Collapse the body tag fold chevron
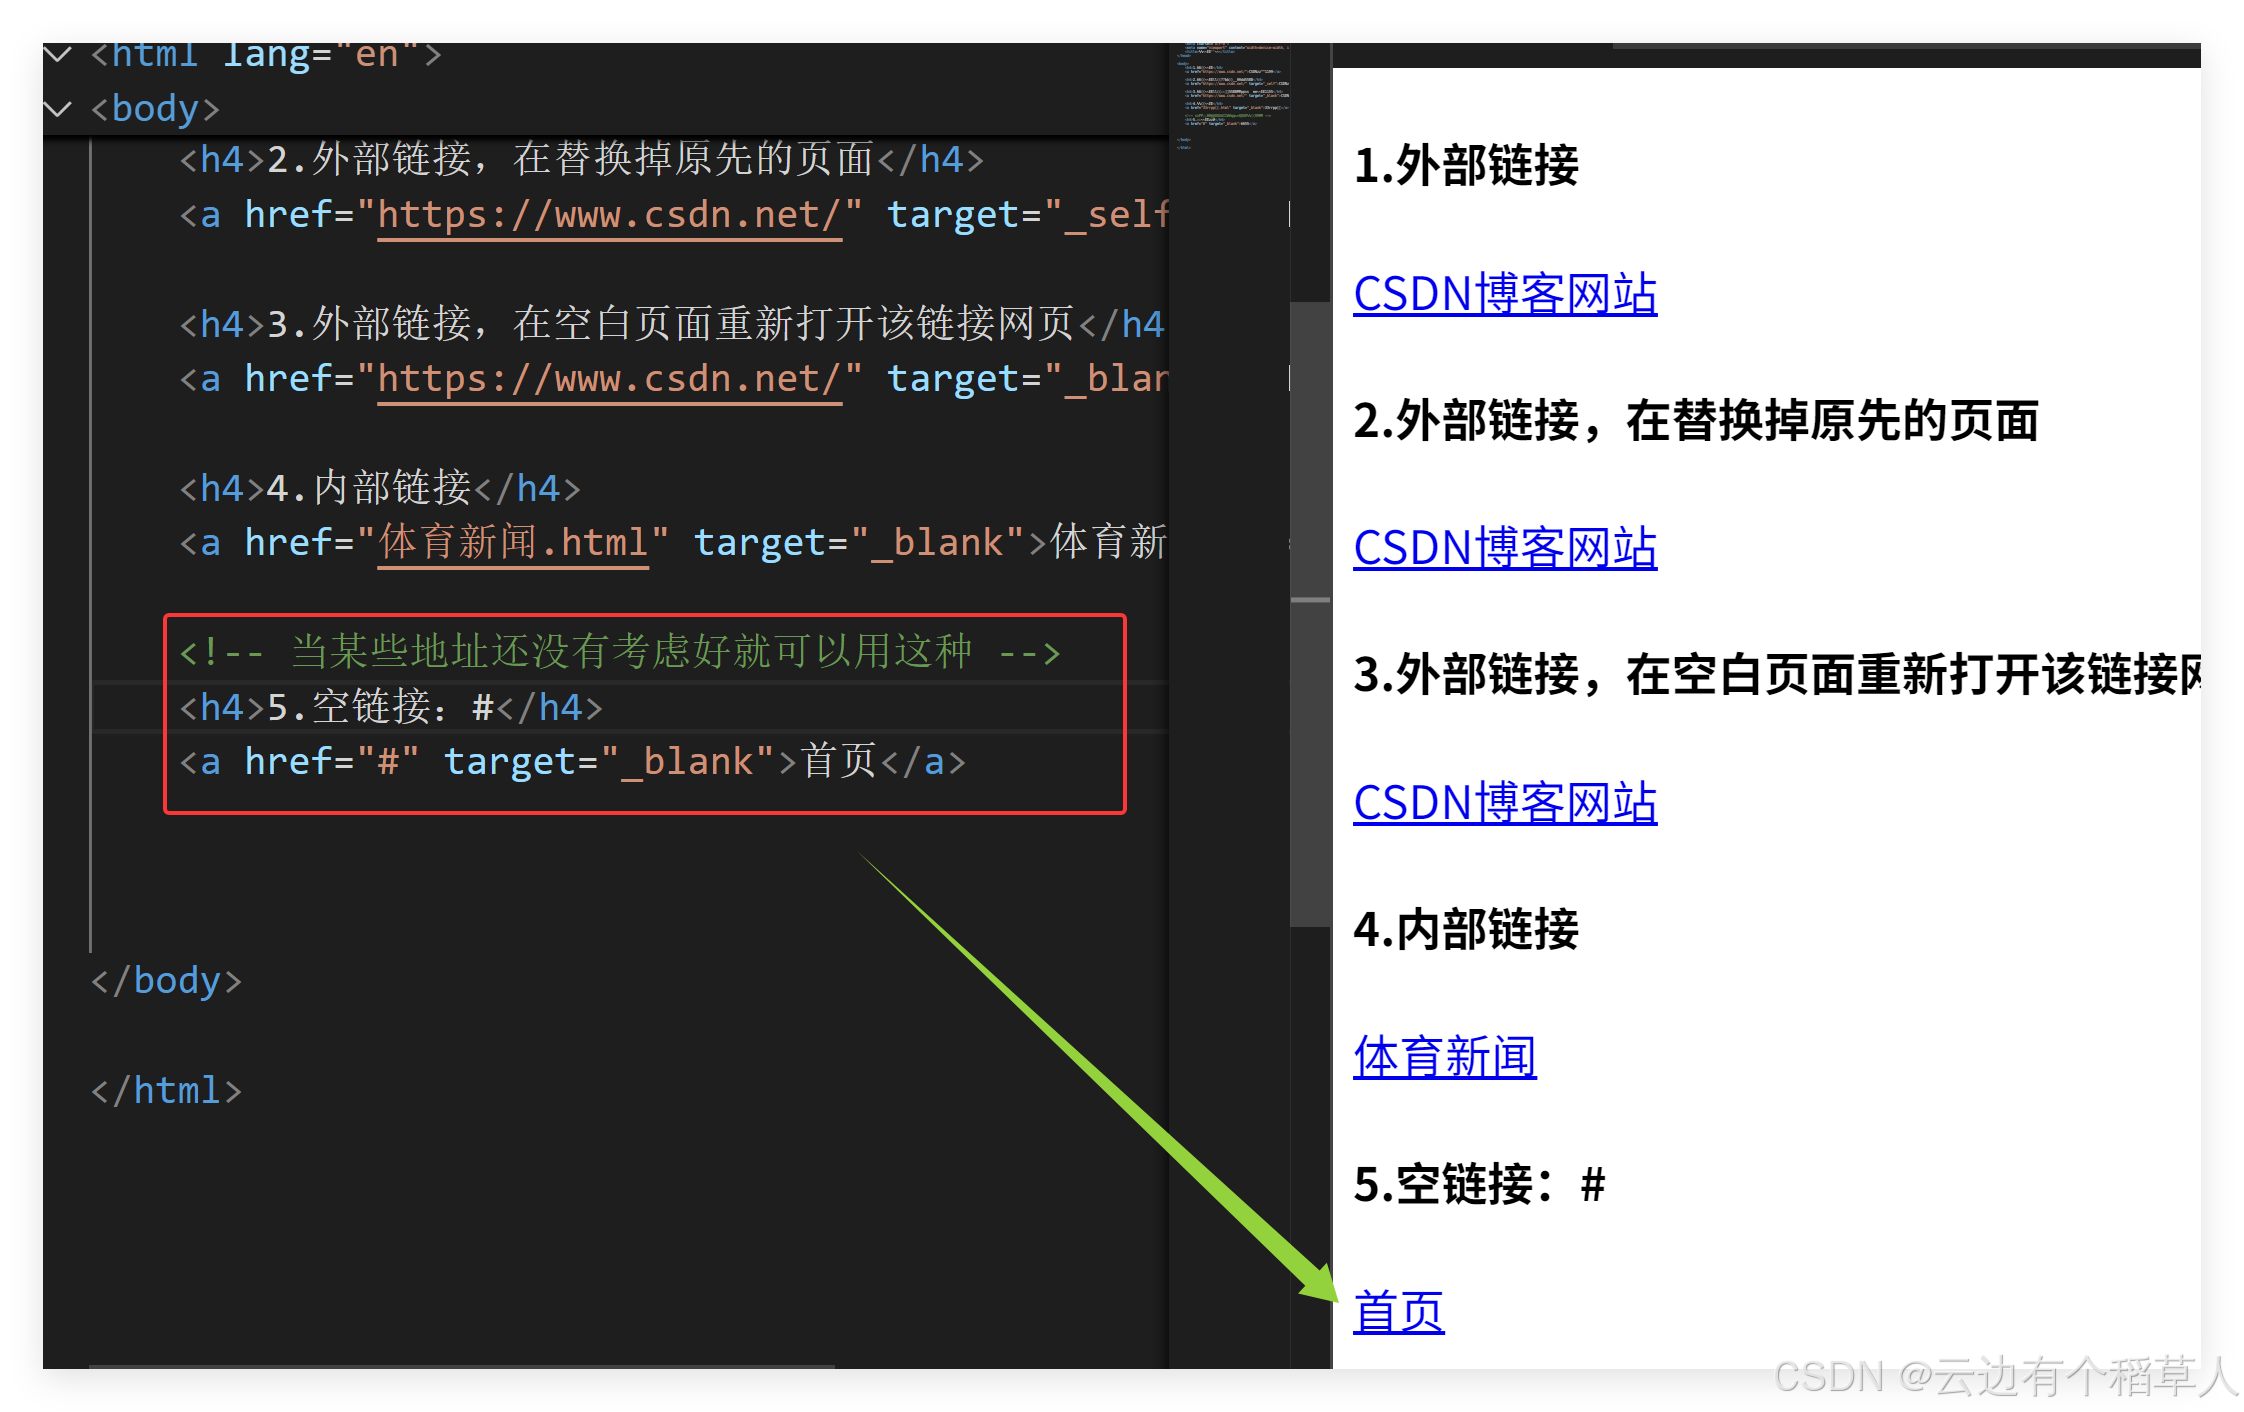 click(58, 108)
